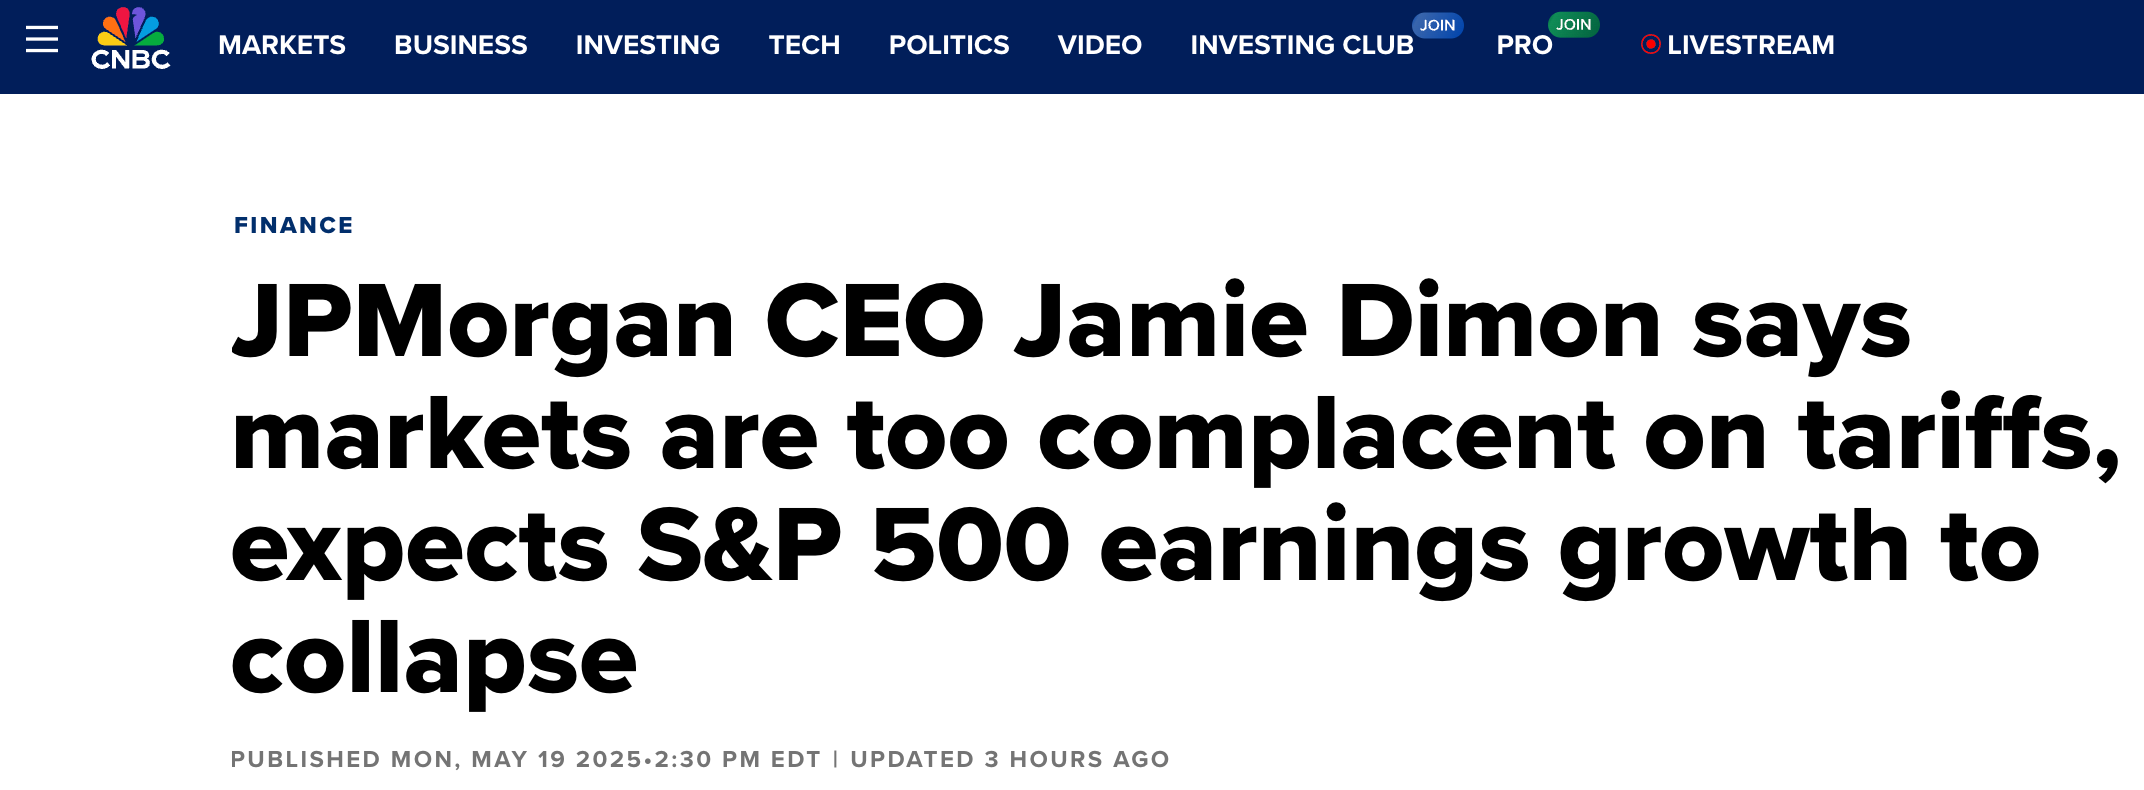Image resolution: width=2144 pixels, height=790 pixels.
Task: Open the Video section
Action: [1100, 45]
